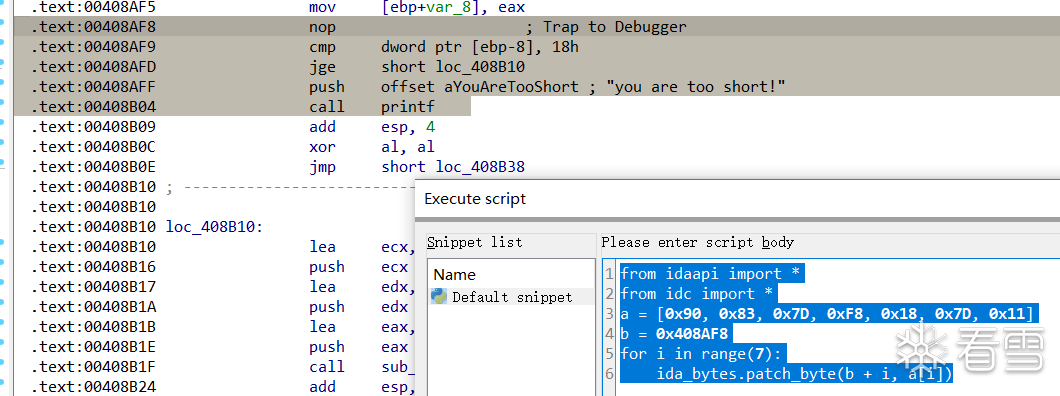
Task: Select the nop line at 00408AF8
Action: coord(537,27)
